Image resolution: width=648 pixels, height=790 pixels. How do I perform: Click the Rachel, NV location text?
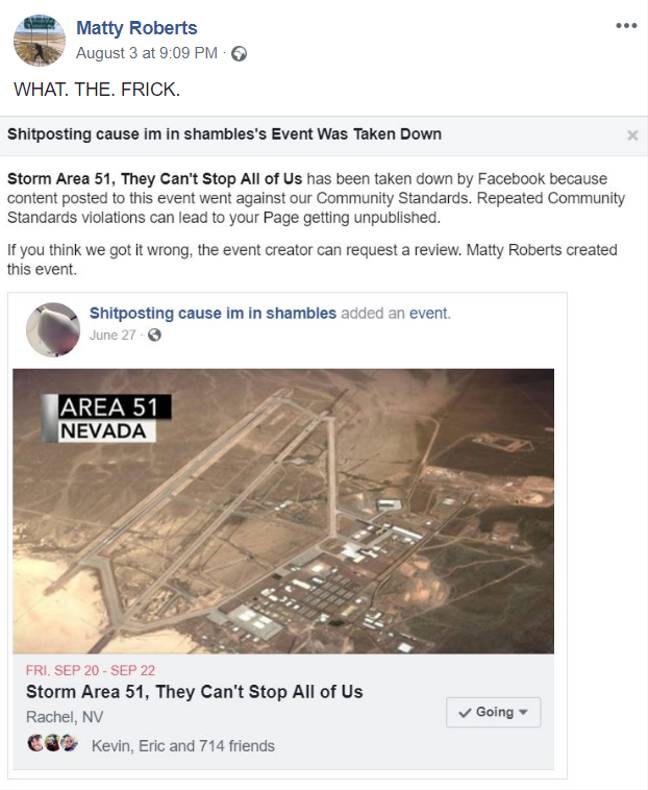tap(64, 716)
